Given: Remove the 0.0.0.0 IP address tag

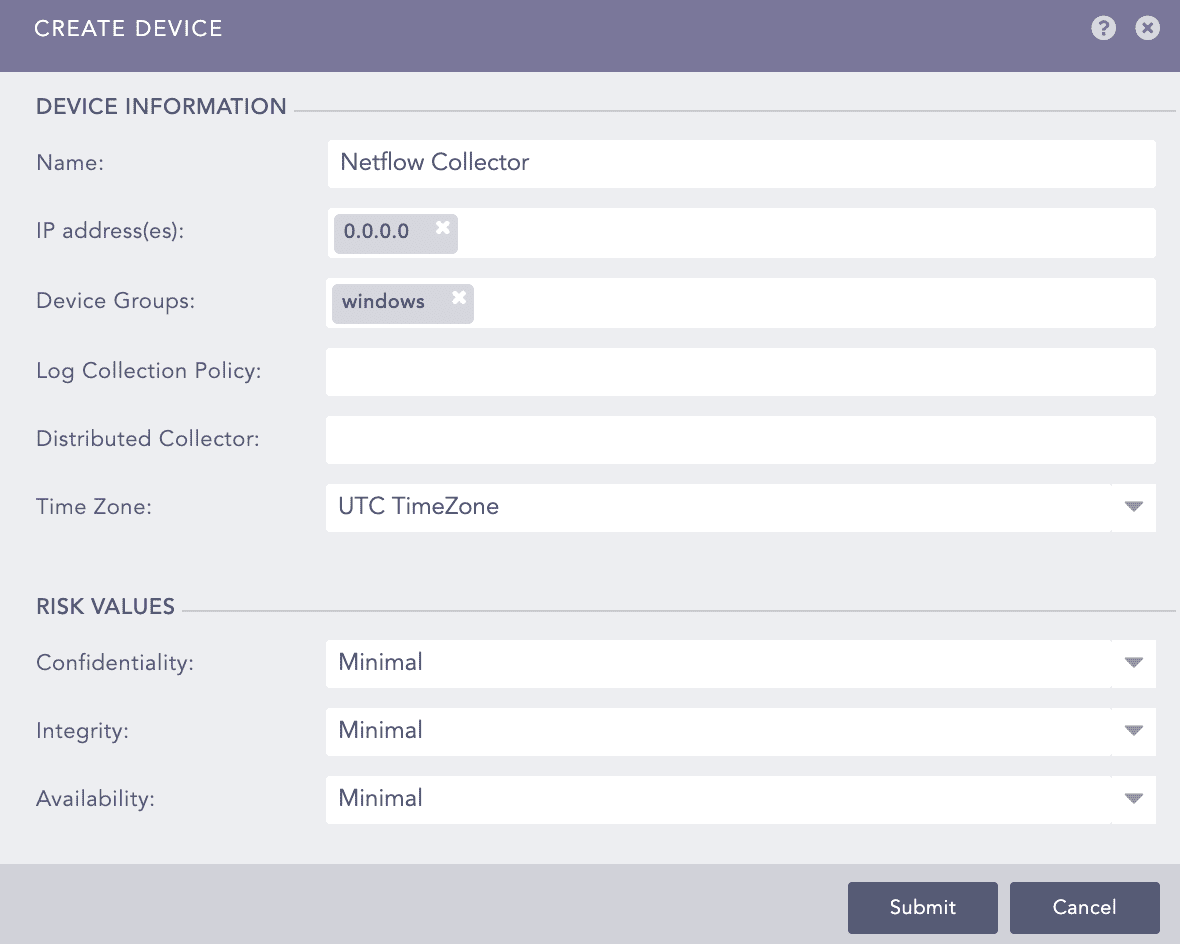Looking at the screenshot, I should pyautogui.click(x=442, y=228).
